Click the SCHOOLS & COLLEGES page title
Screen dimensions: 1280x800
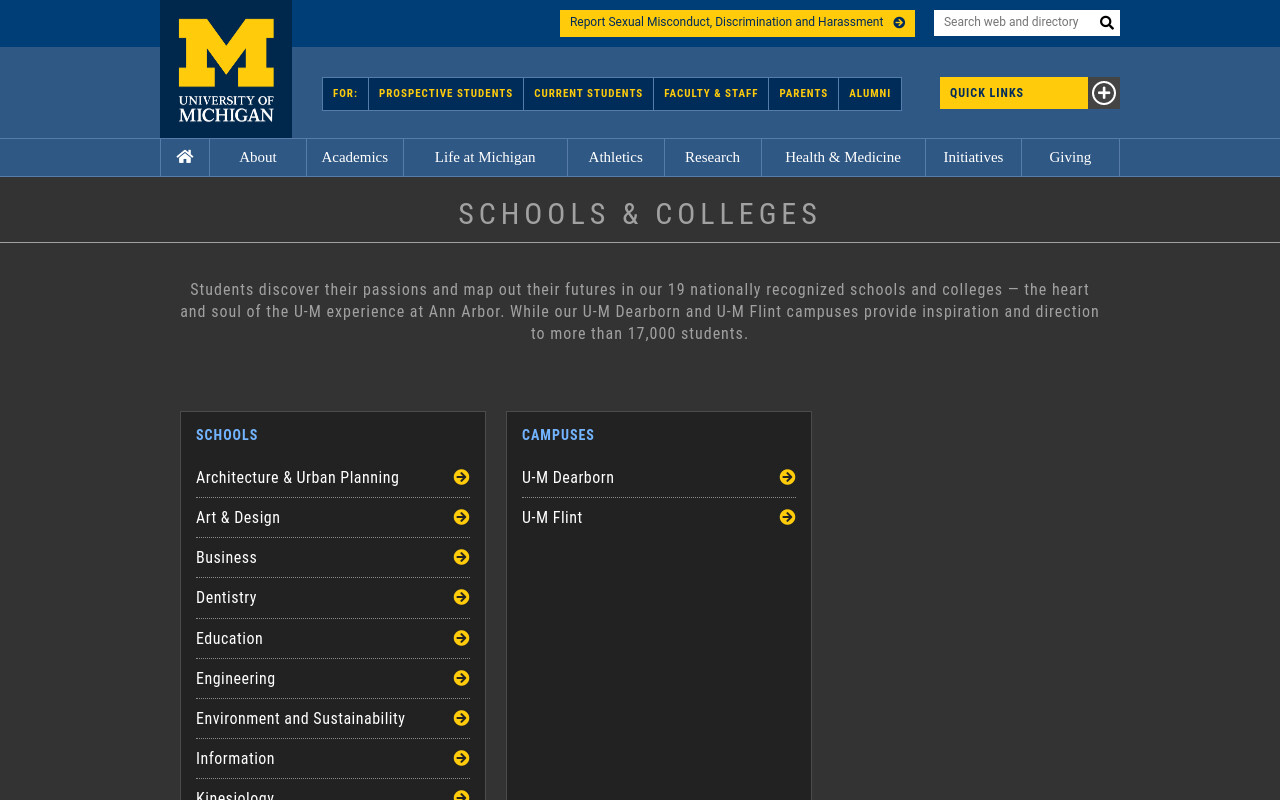click(640, 214)
